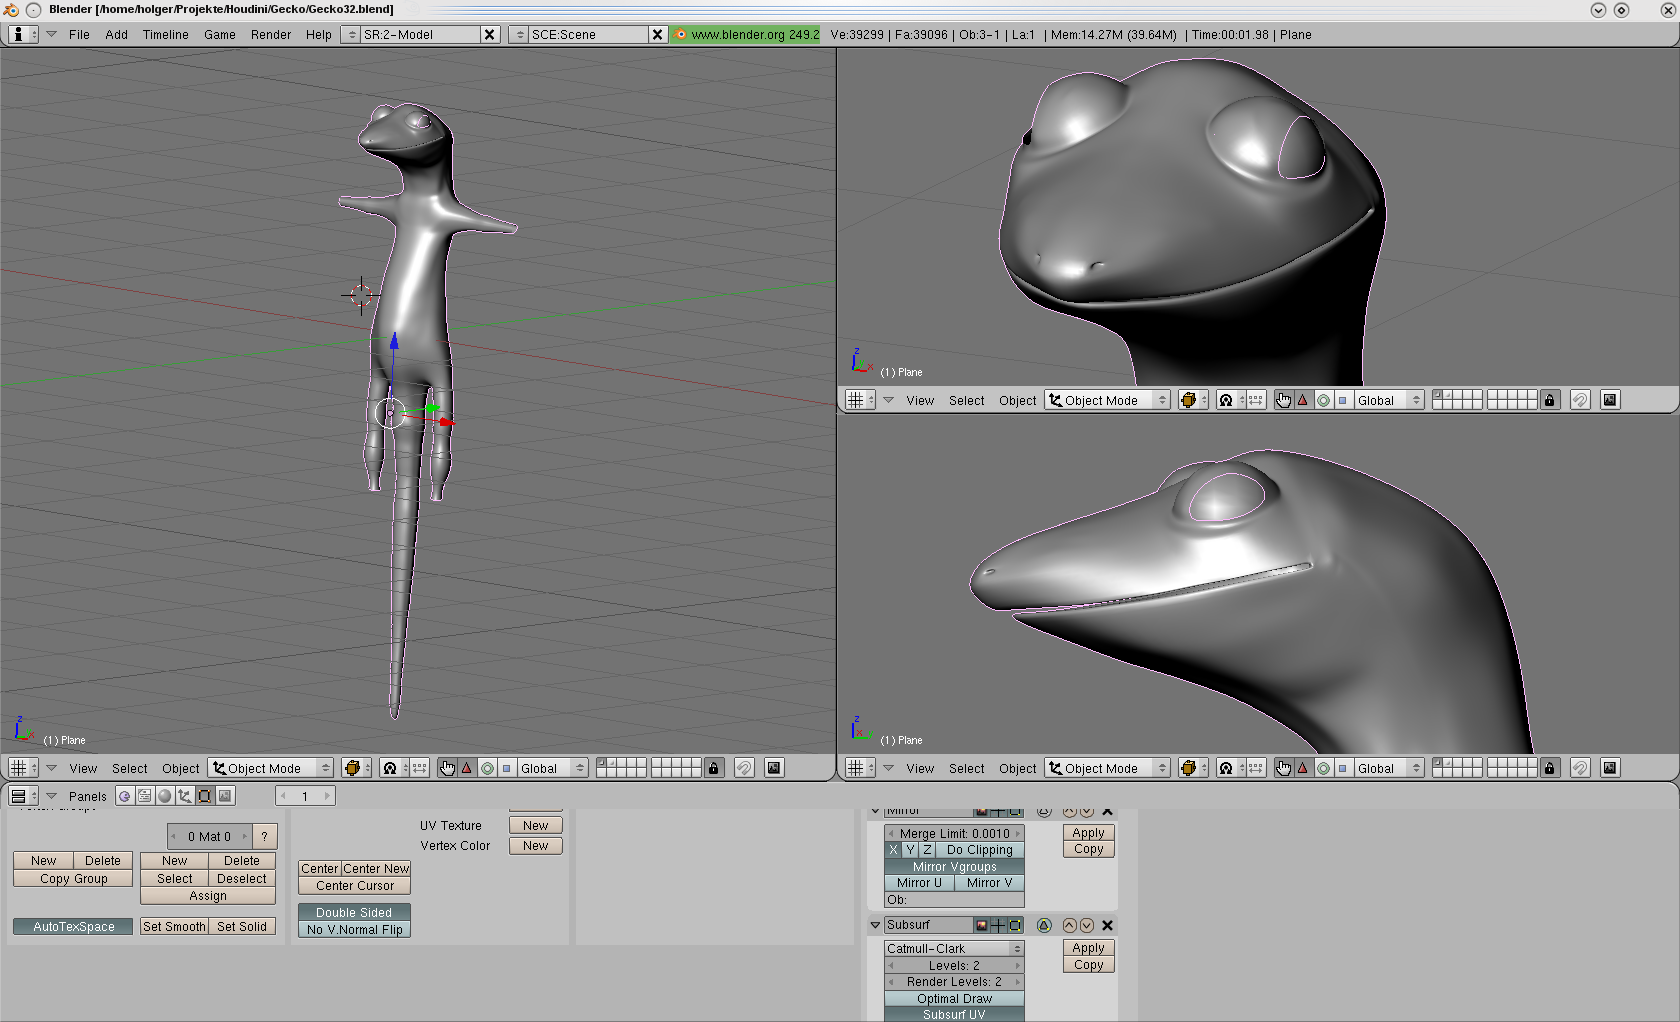Image resolution: width=1680 pixels, height=1022 pixels.
Task: Toggle Mirror modifier X axis
Action: [894, 850]
